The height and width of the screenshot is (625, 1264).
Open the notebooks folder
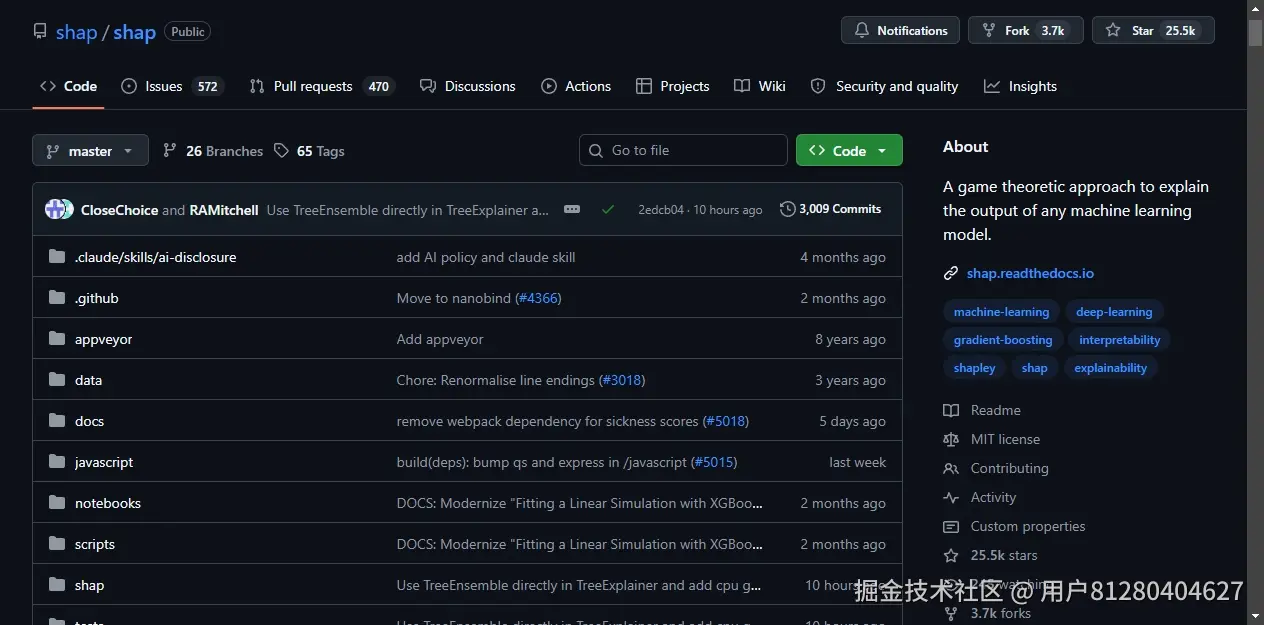pos(108,503)
